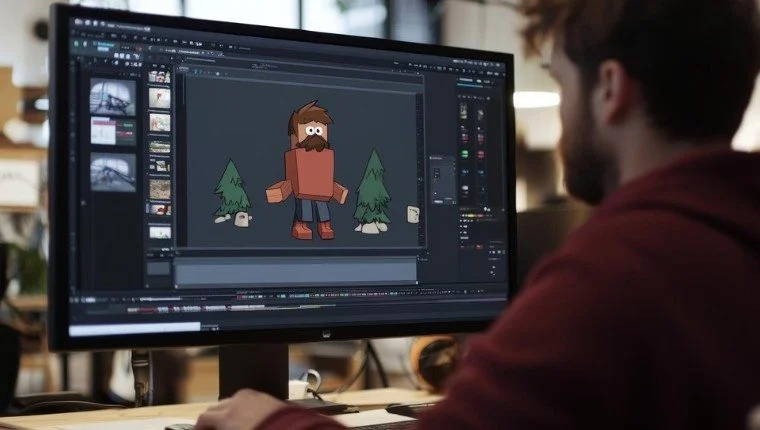
Task: Click the red round button beside the green one
Action: 481,155
